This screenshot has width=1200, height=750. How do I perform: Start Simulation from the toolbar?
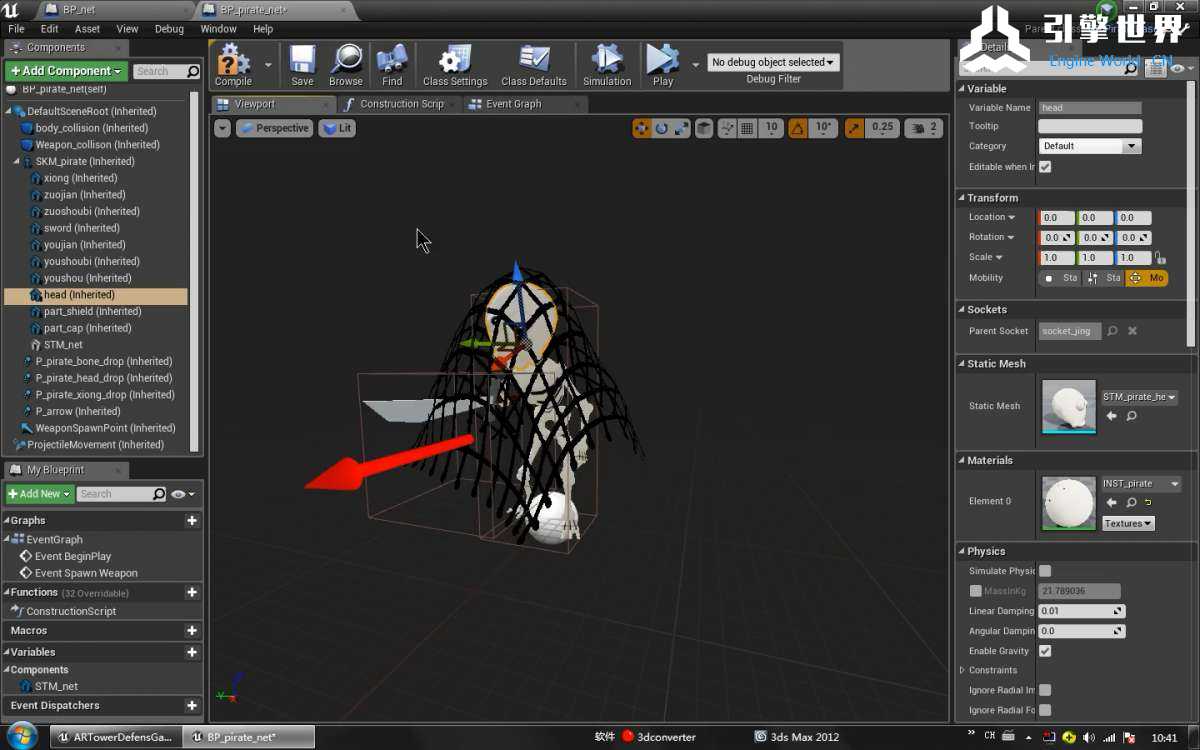[607, 62]
